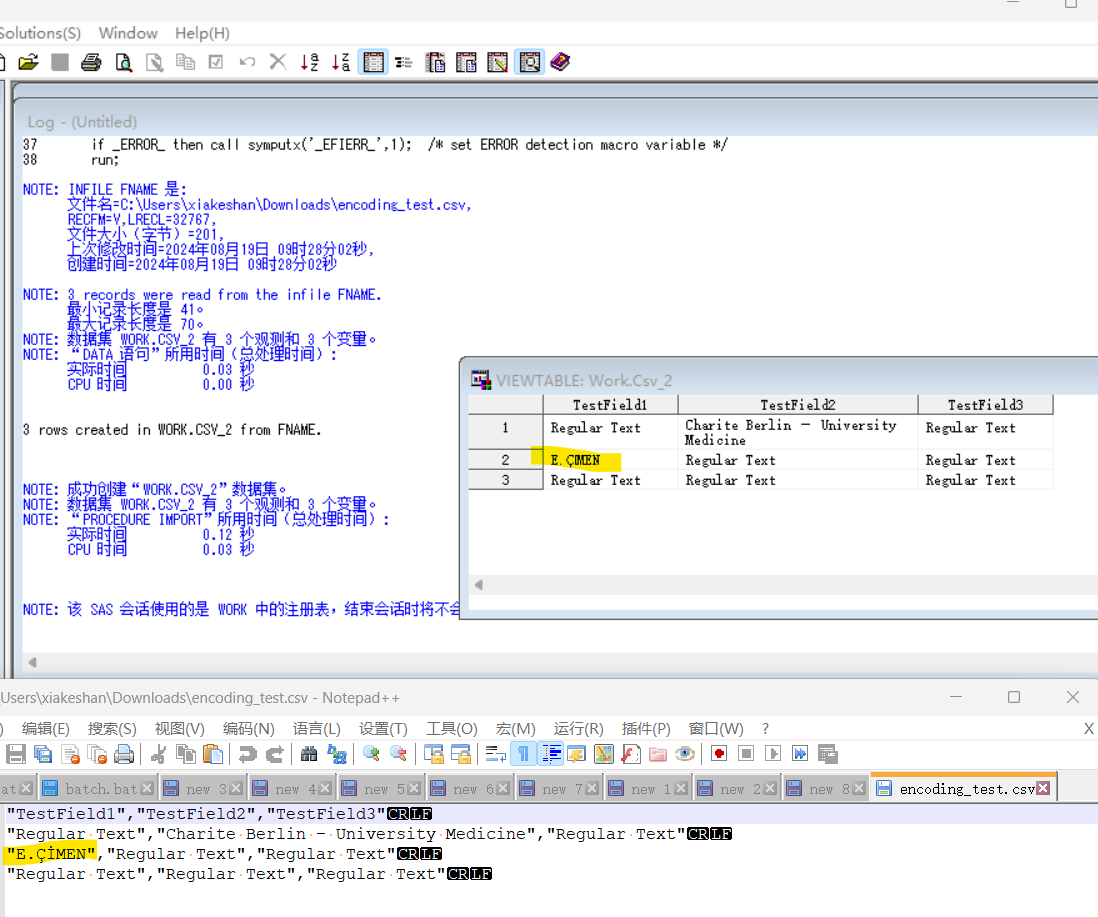Open the 语言(L) language menu

click(316, 728)
